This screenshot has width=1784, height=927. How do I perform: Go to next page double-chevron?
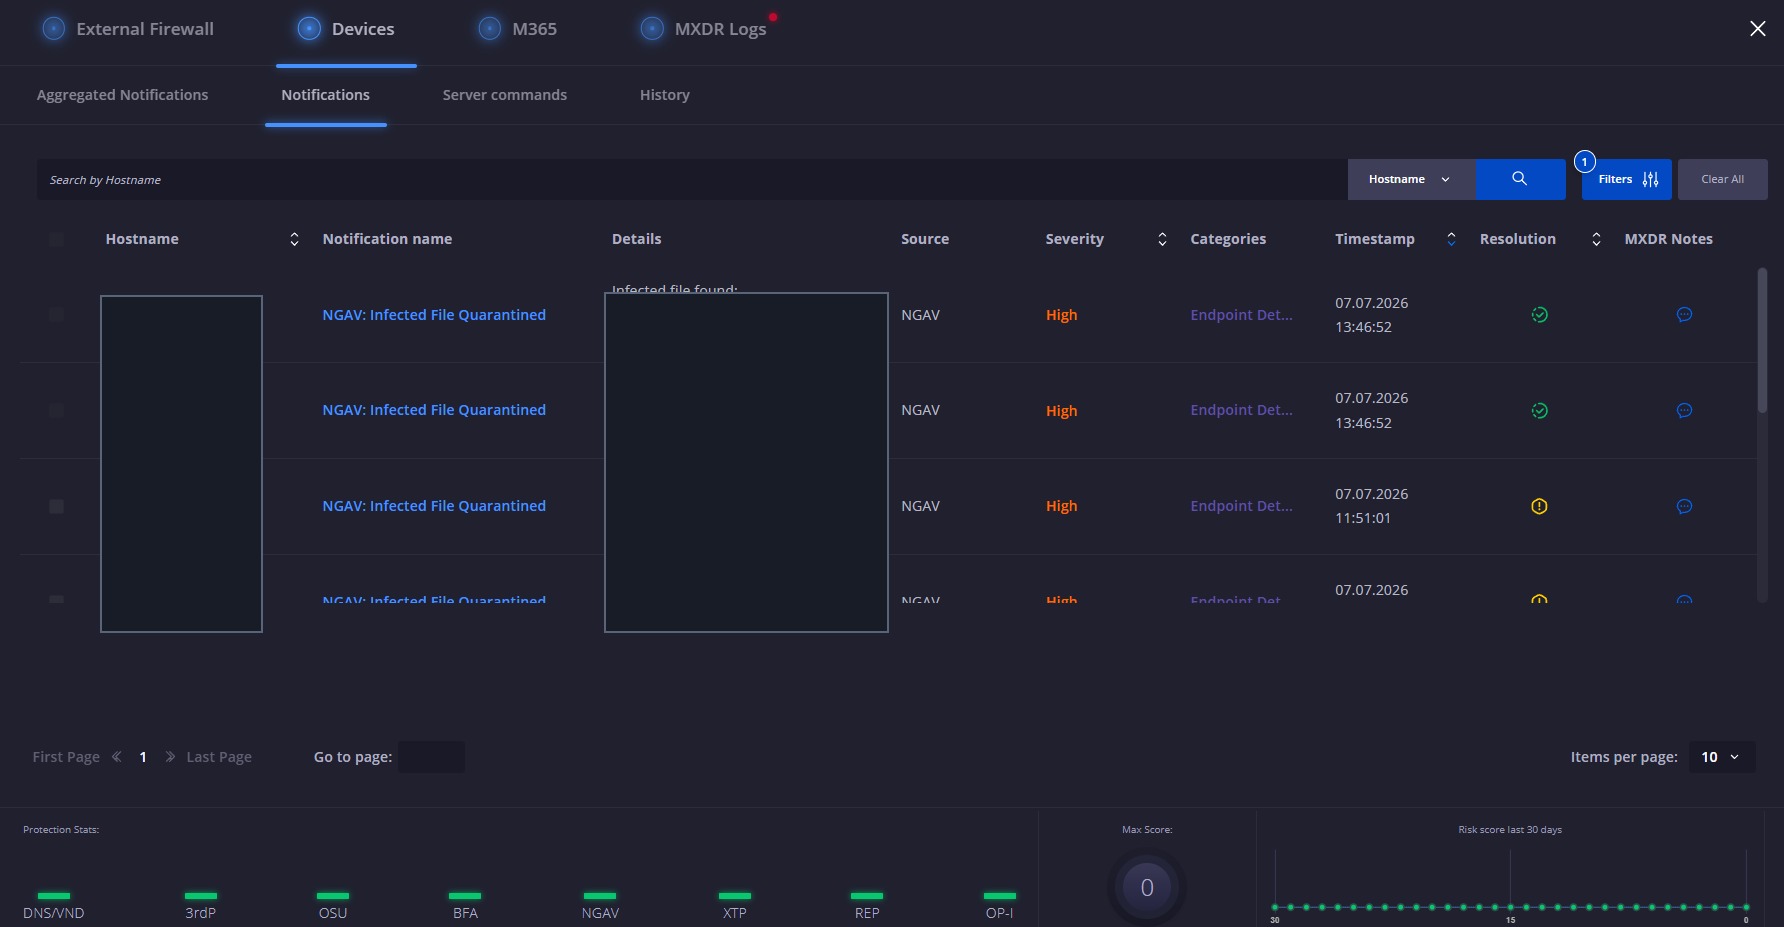coord(170,757)
